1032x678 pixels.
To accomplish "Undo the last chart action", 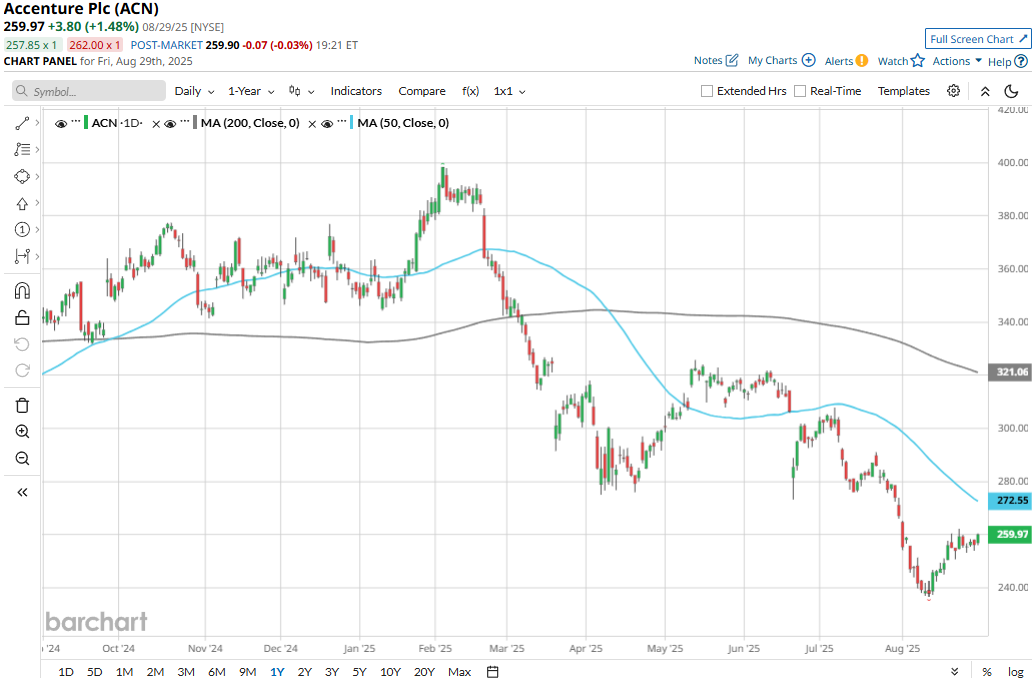I will click(22, 344).
